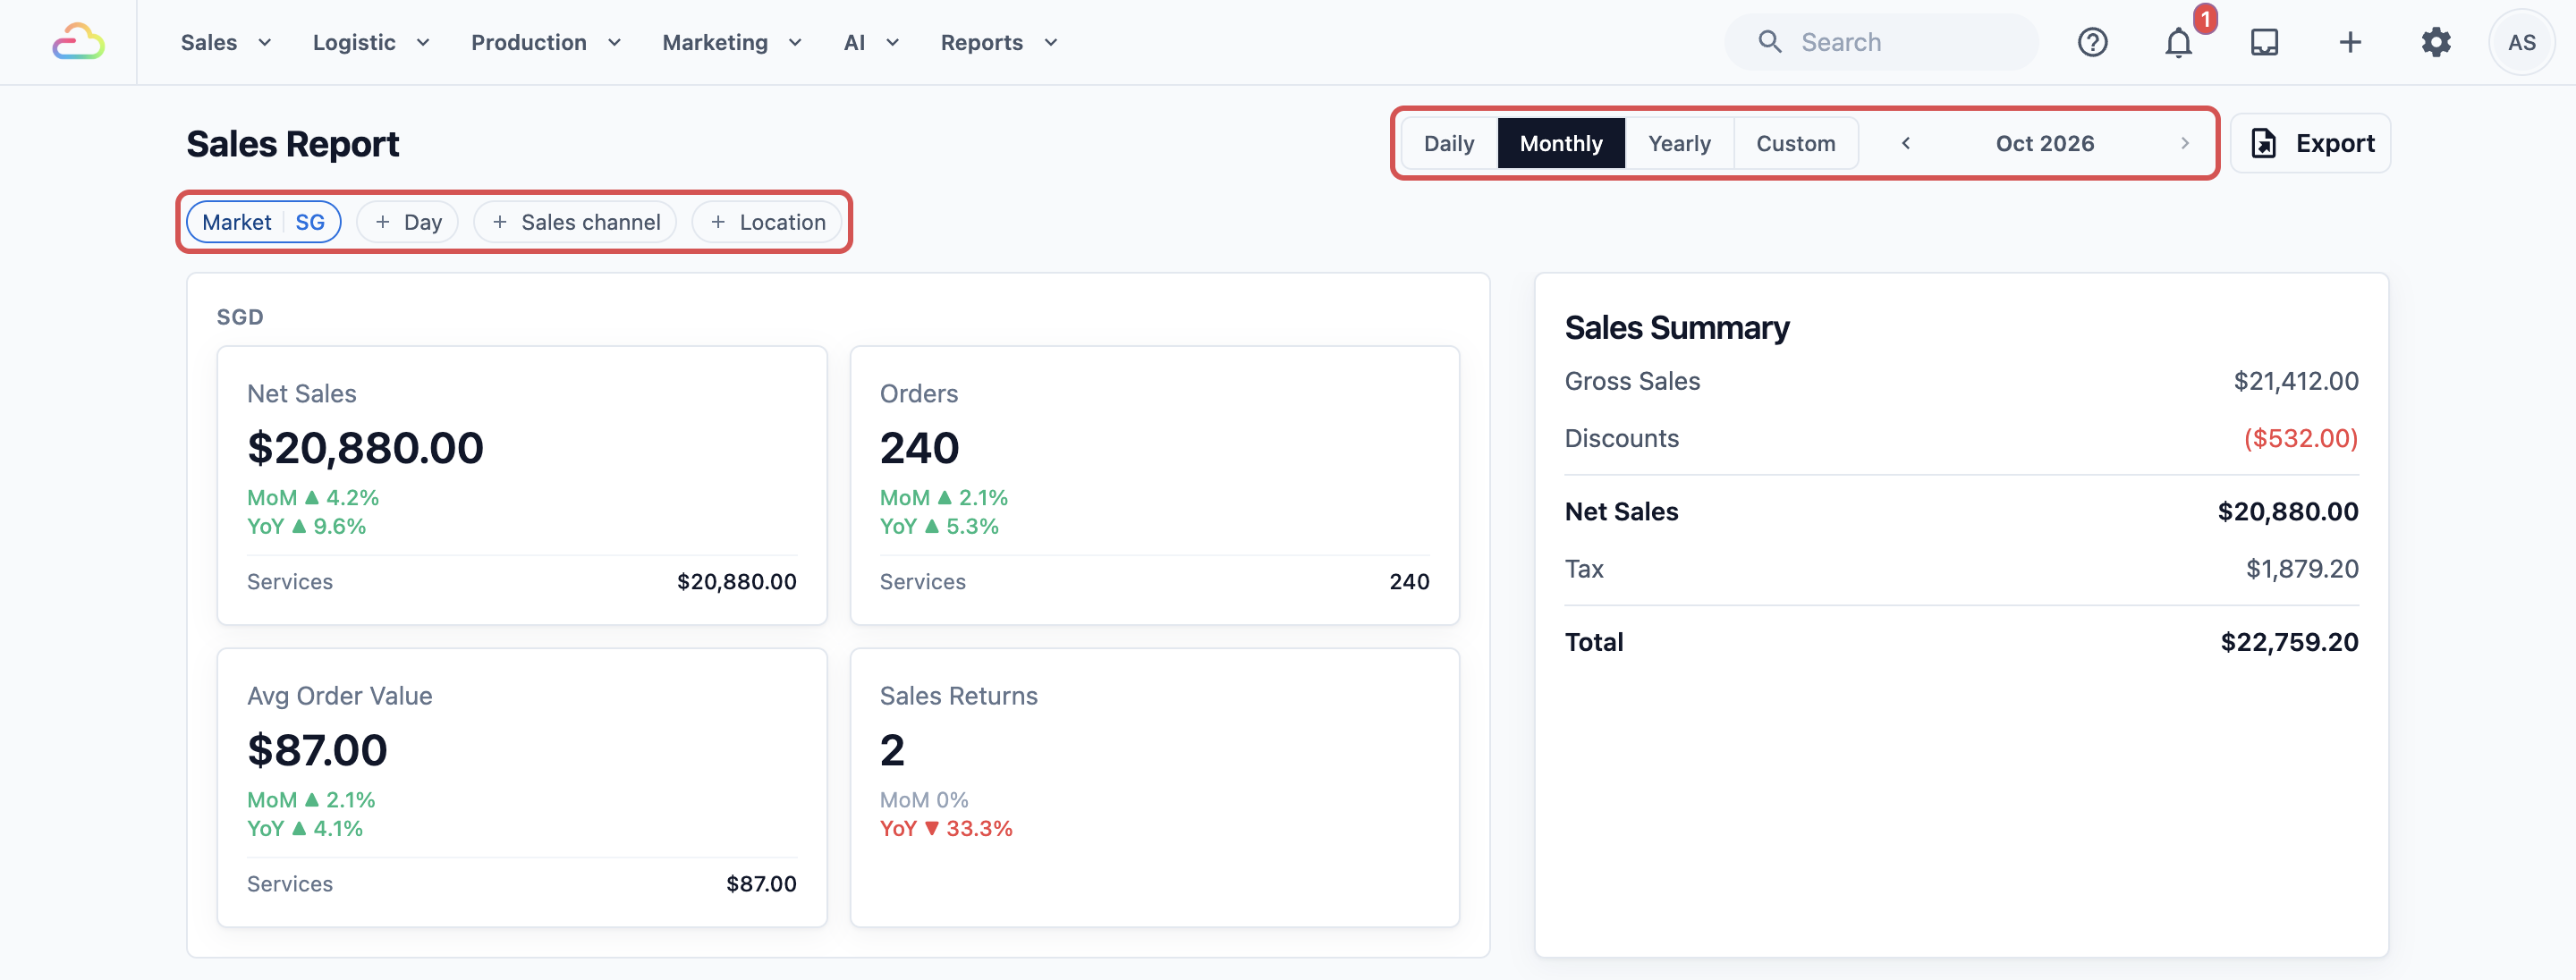The width and height of the screenshot is (2576, 980).
Task: Click the SGD currency label
Action: pos(240,317)
